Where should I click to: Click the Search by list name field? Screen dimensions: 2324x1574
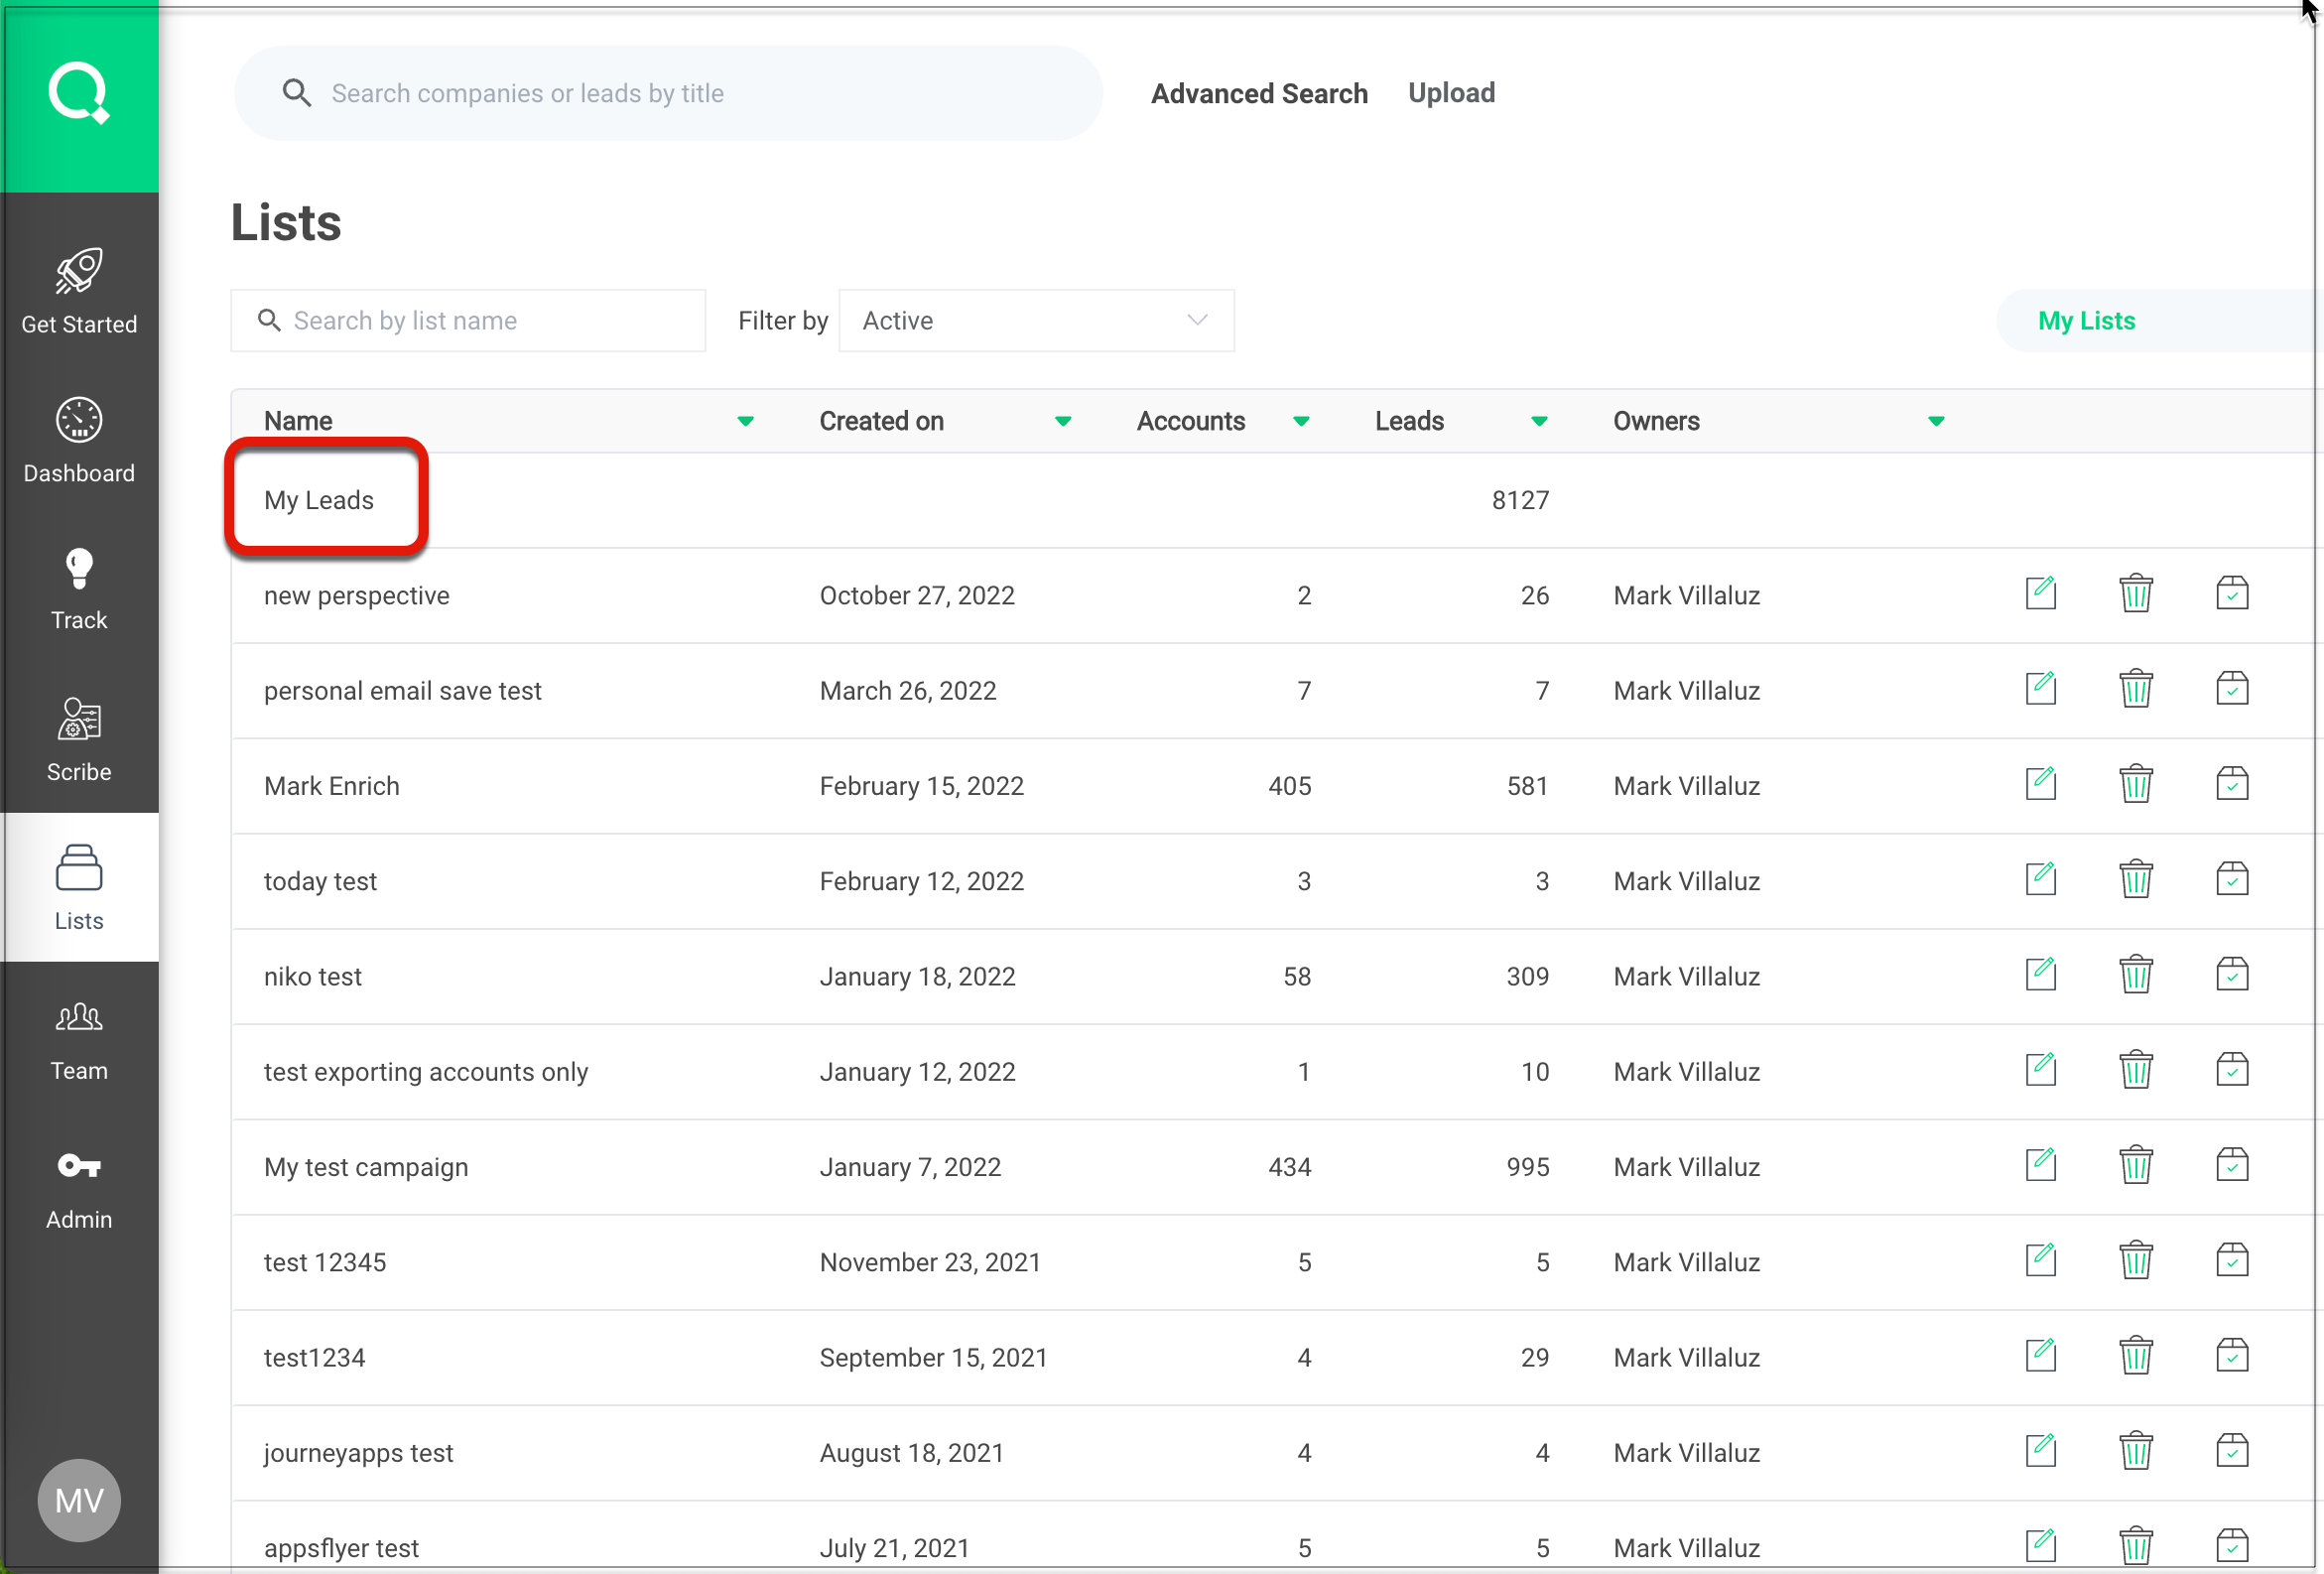coord(468,321)
